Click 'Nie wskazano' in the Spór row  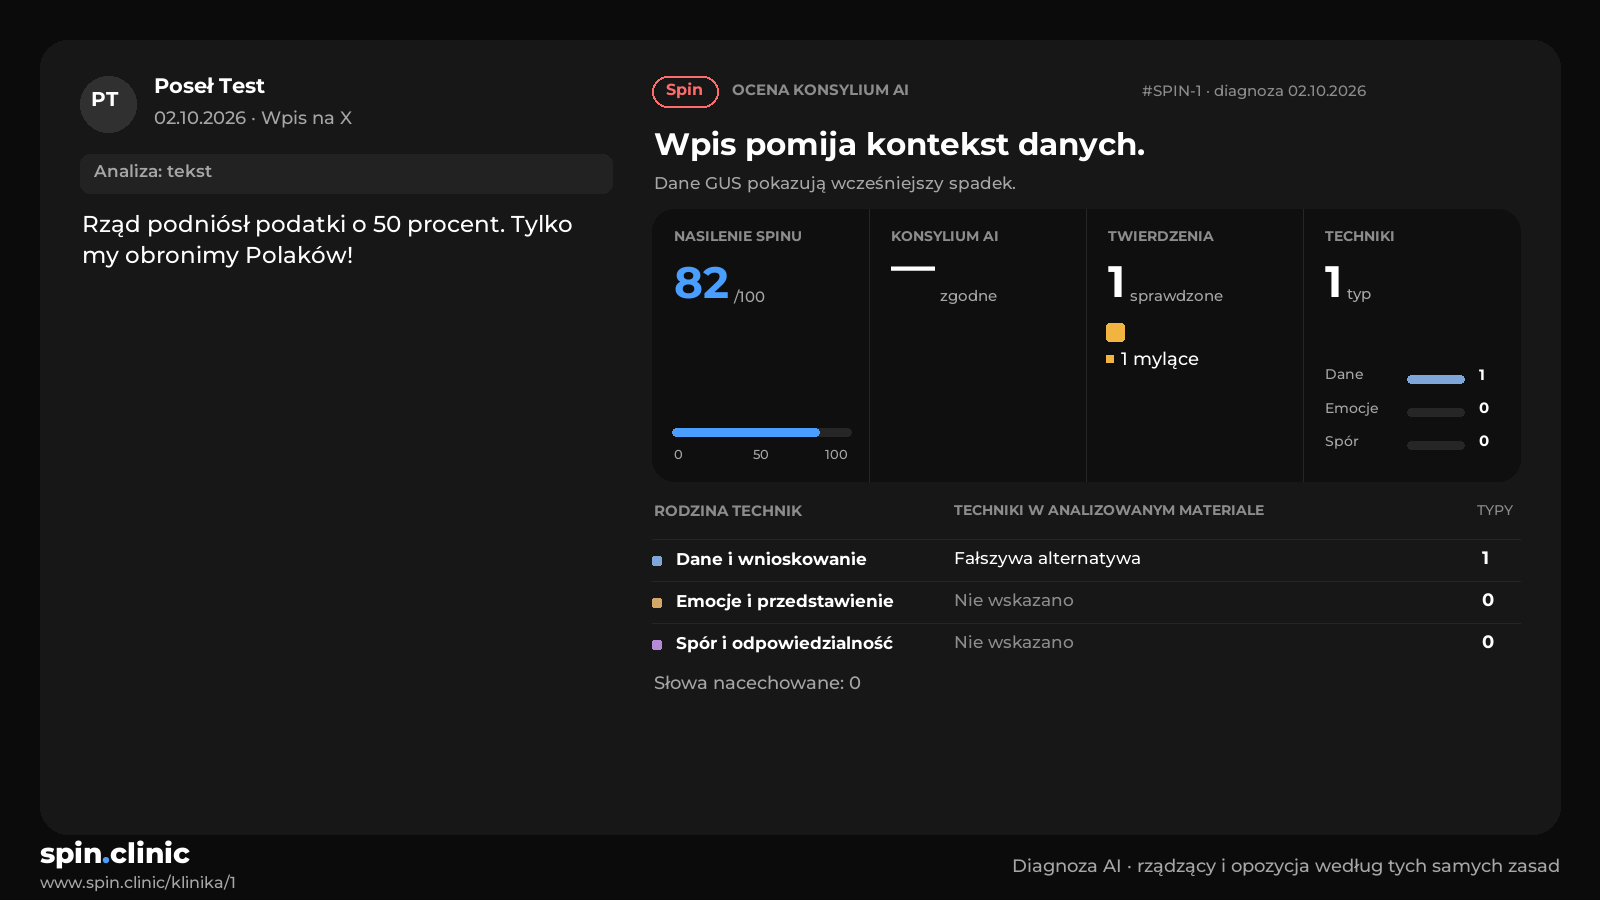[x=1014, y=642]
